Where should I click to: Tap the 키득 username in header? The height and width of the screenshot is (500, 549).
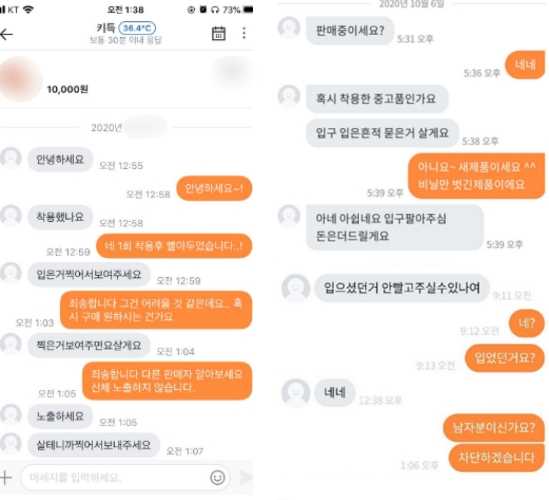tap(106, 28)
